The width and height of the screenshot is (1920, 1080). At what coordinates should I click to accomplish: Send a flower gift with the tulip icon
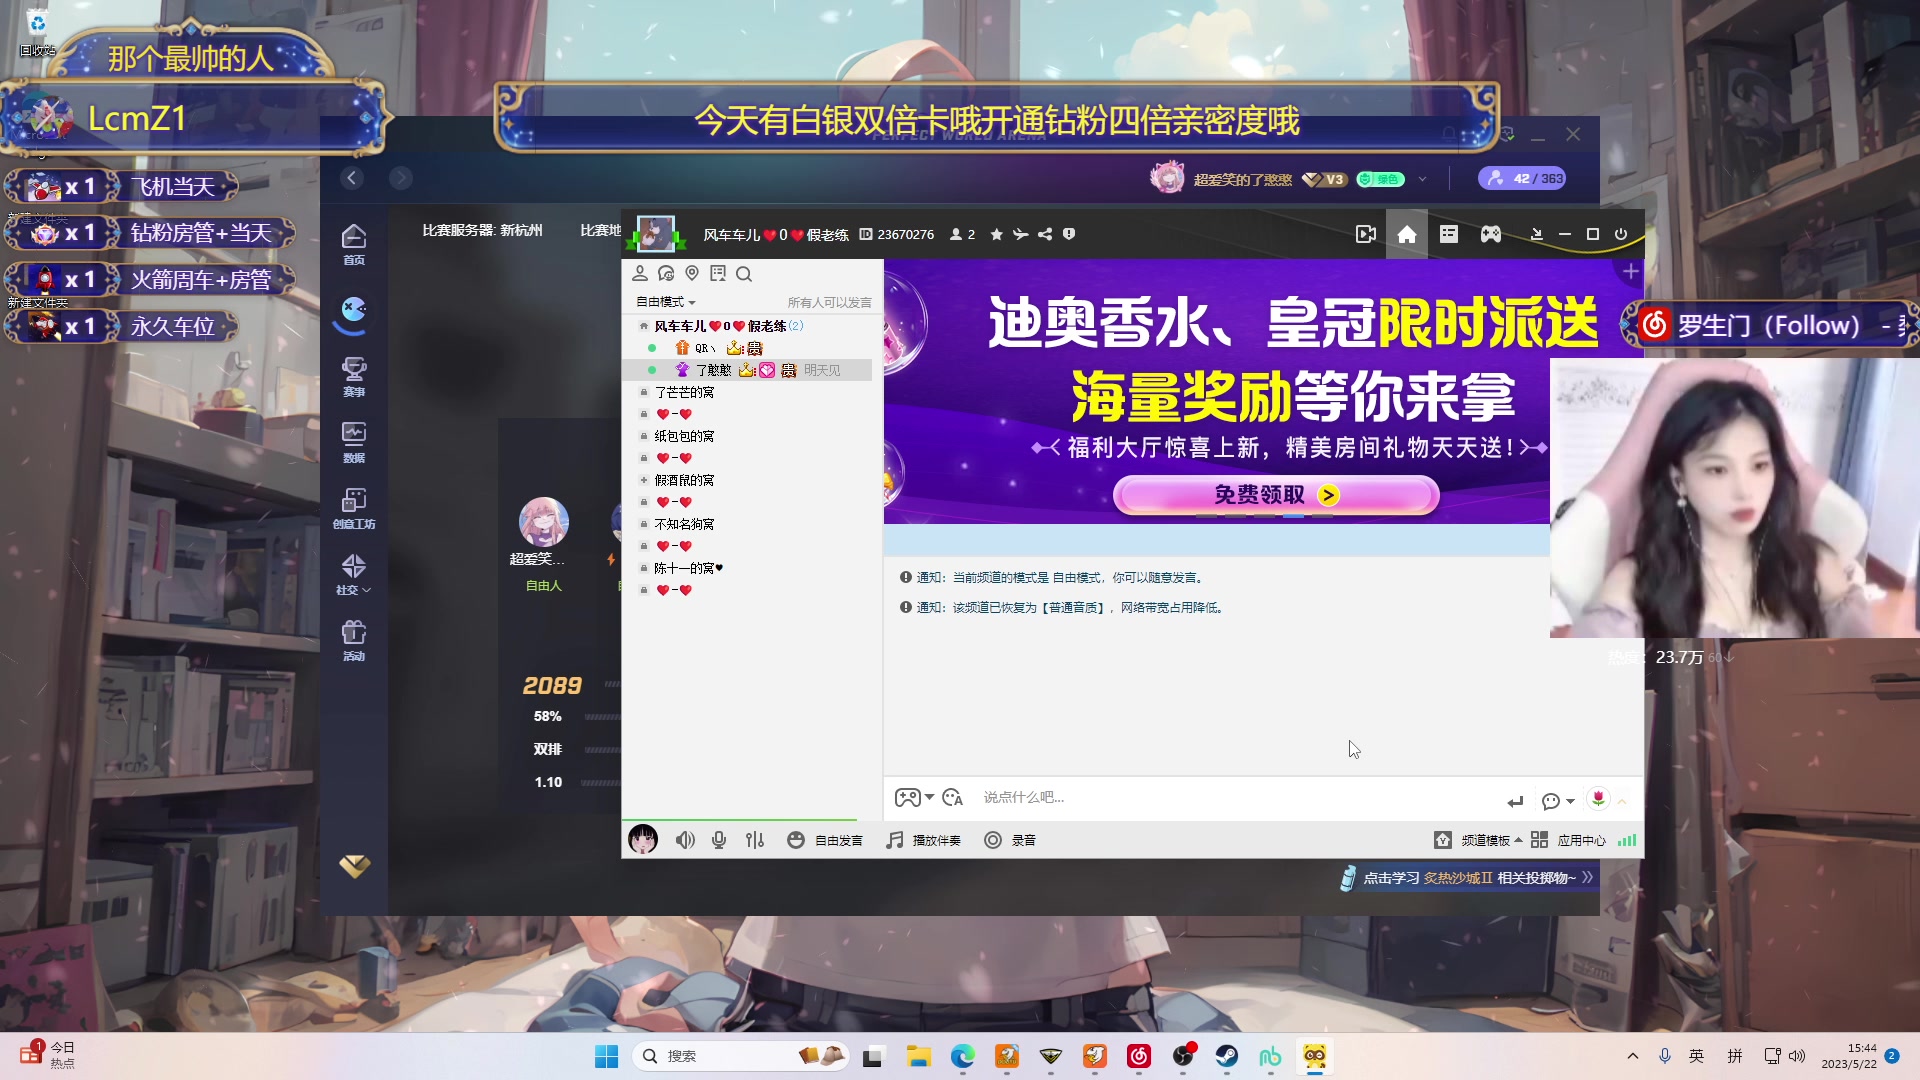1598,799
